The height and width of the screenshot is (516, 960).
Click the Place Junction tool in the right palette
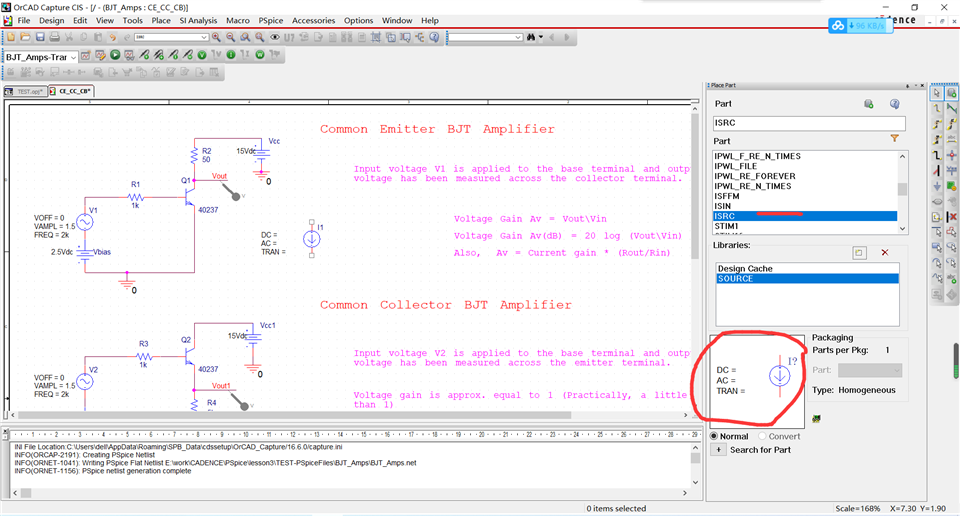tap(951, 155)
